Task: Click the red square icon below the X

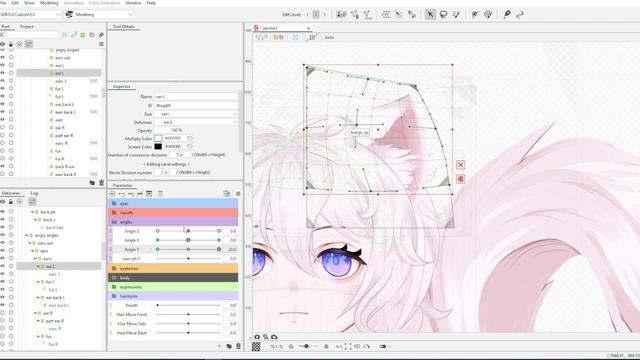Action: click(460, 179)
